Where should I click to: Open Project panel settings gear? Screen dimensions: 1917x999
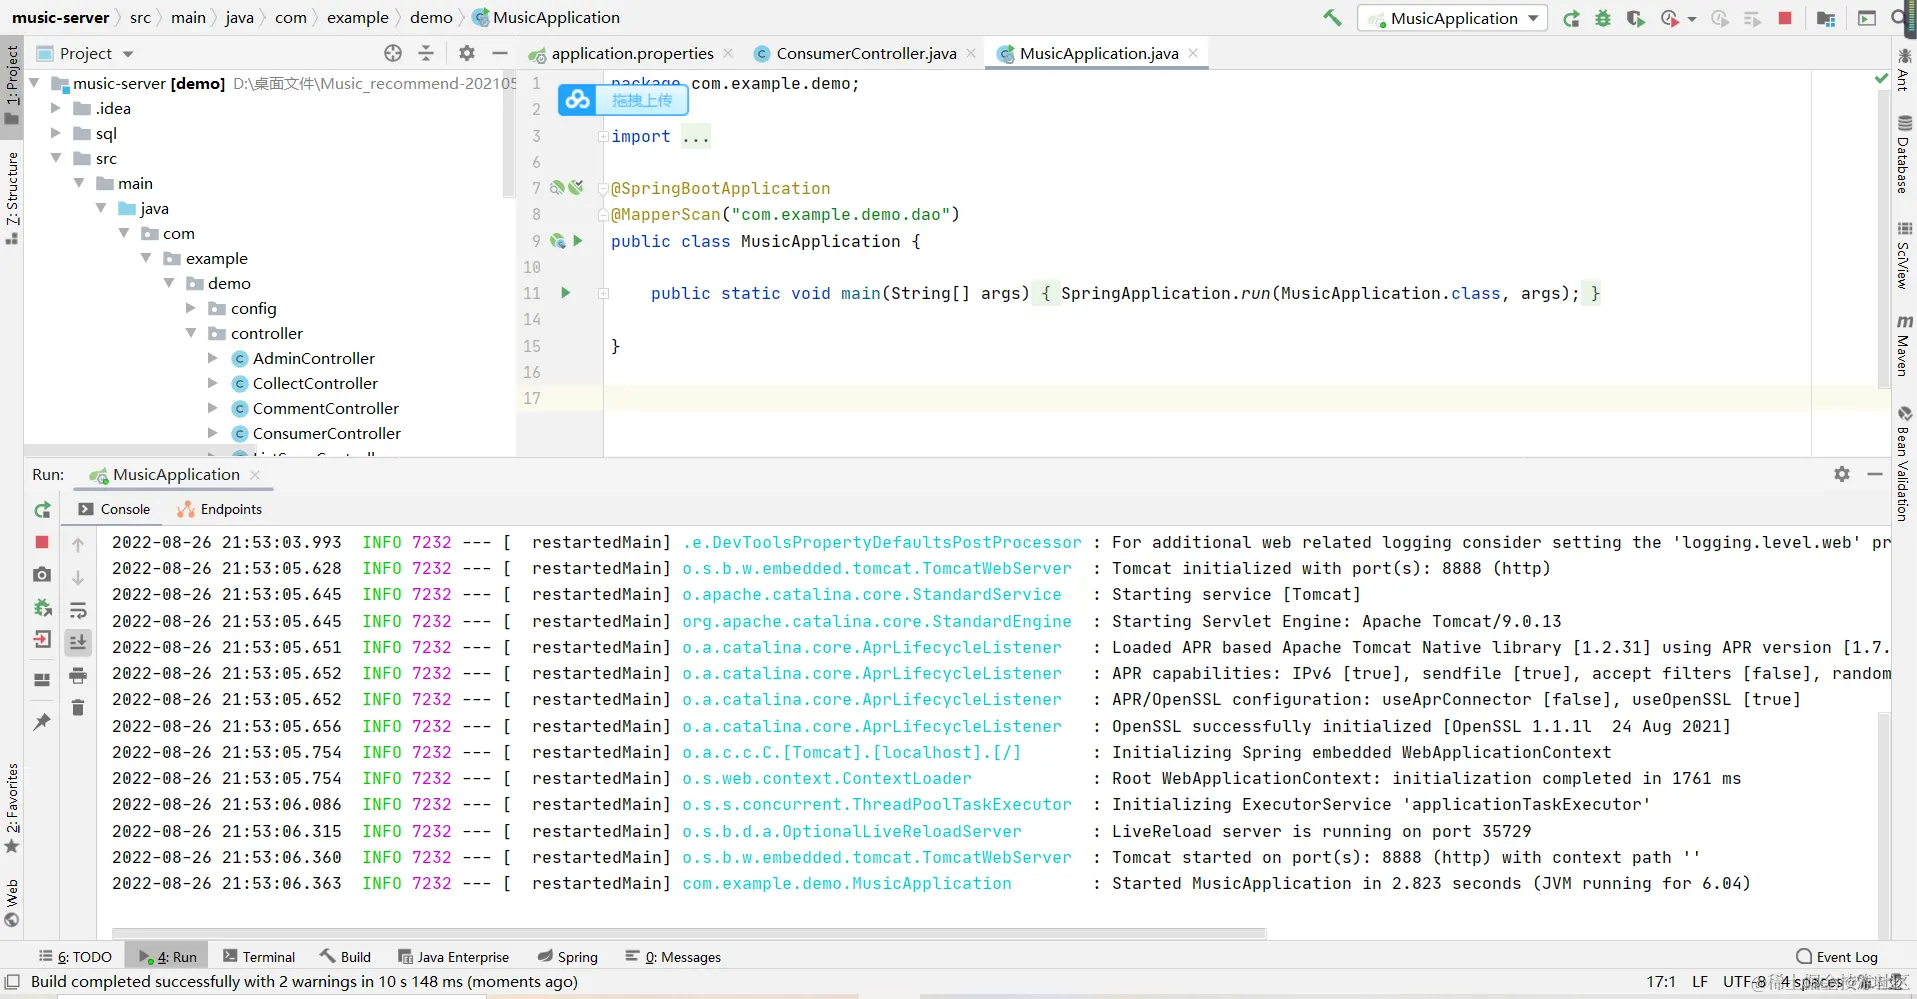467,53
